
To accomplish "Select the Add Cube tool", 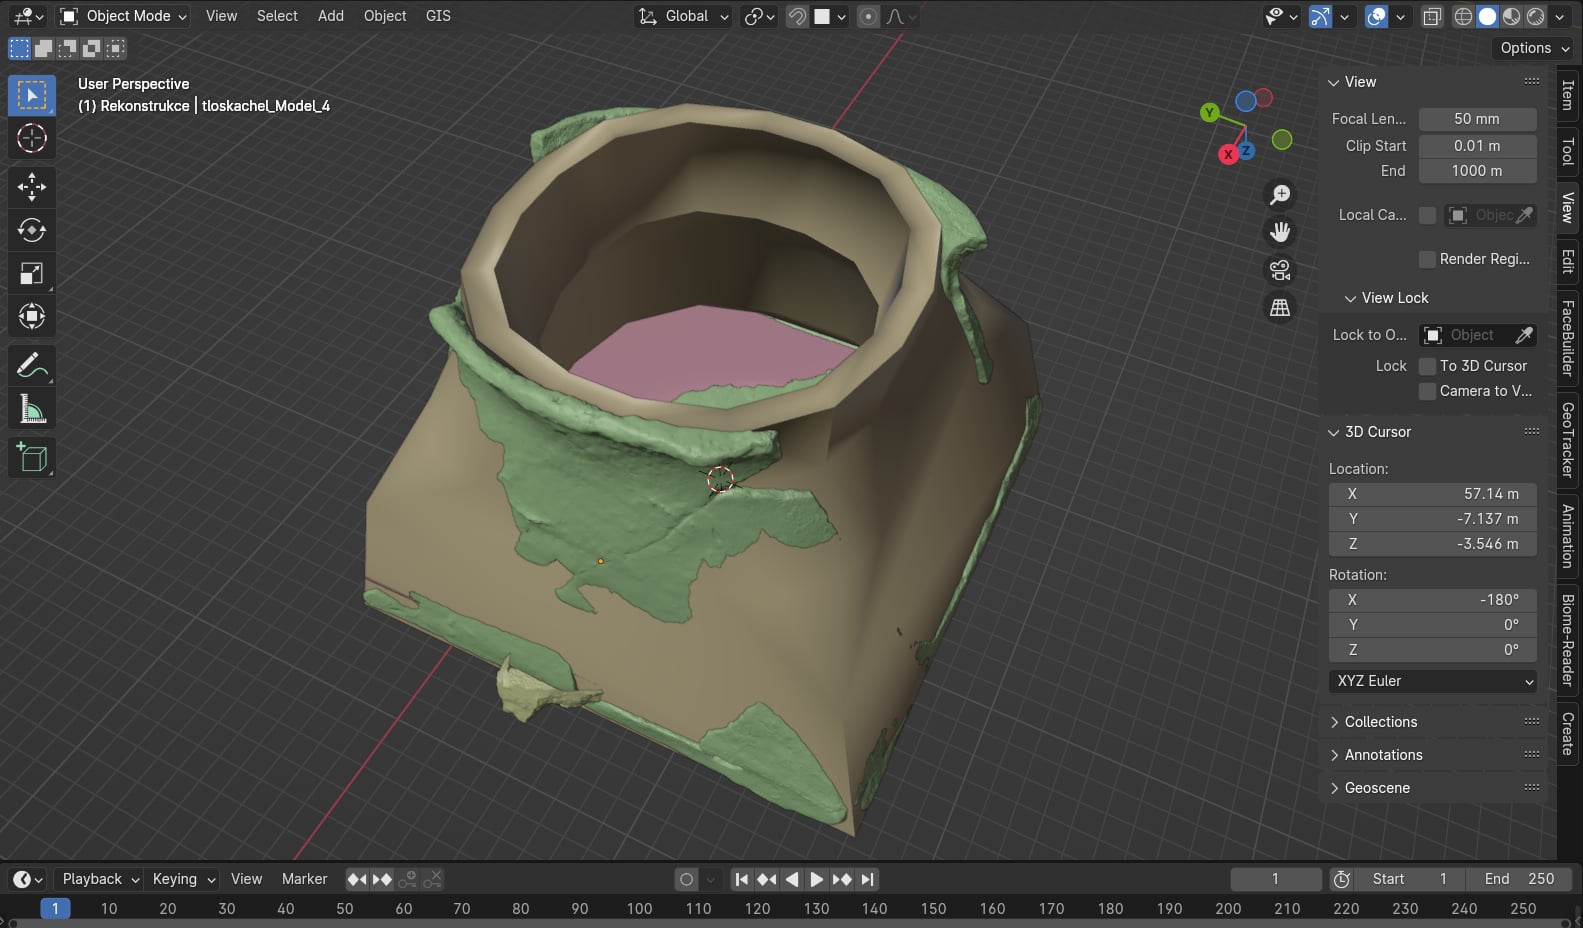I will 32,458.
